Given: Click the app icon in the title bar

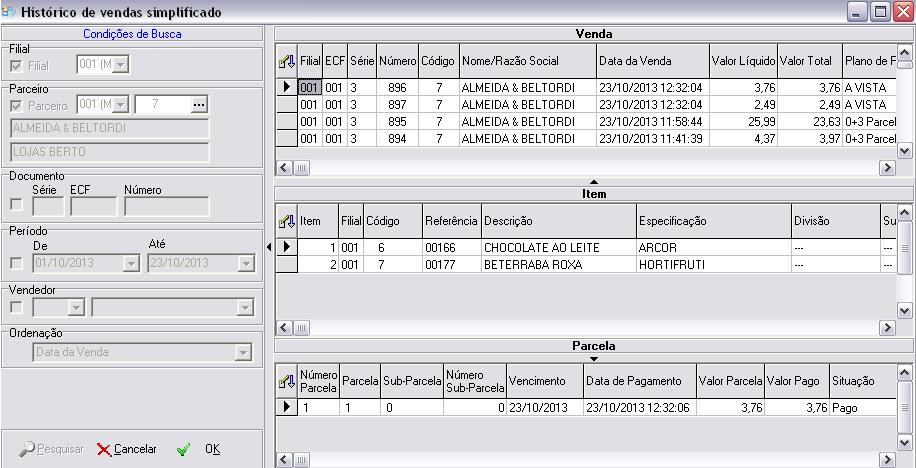Looking at the screenshot, I should (8, 11).
